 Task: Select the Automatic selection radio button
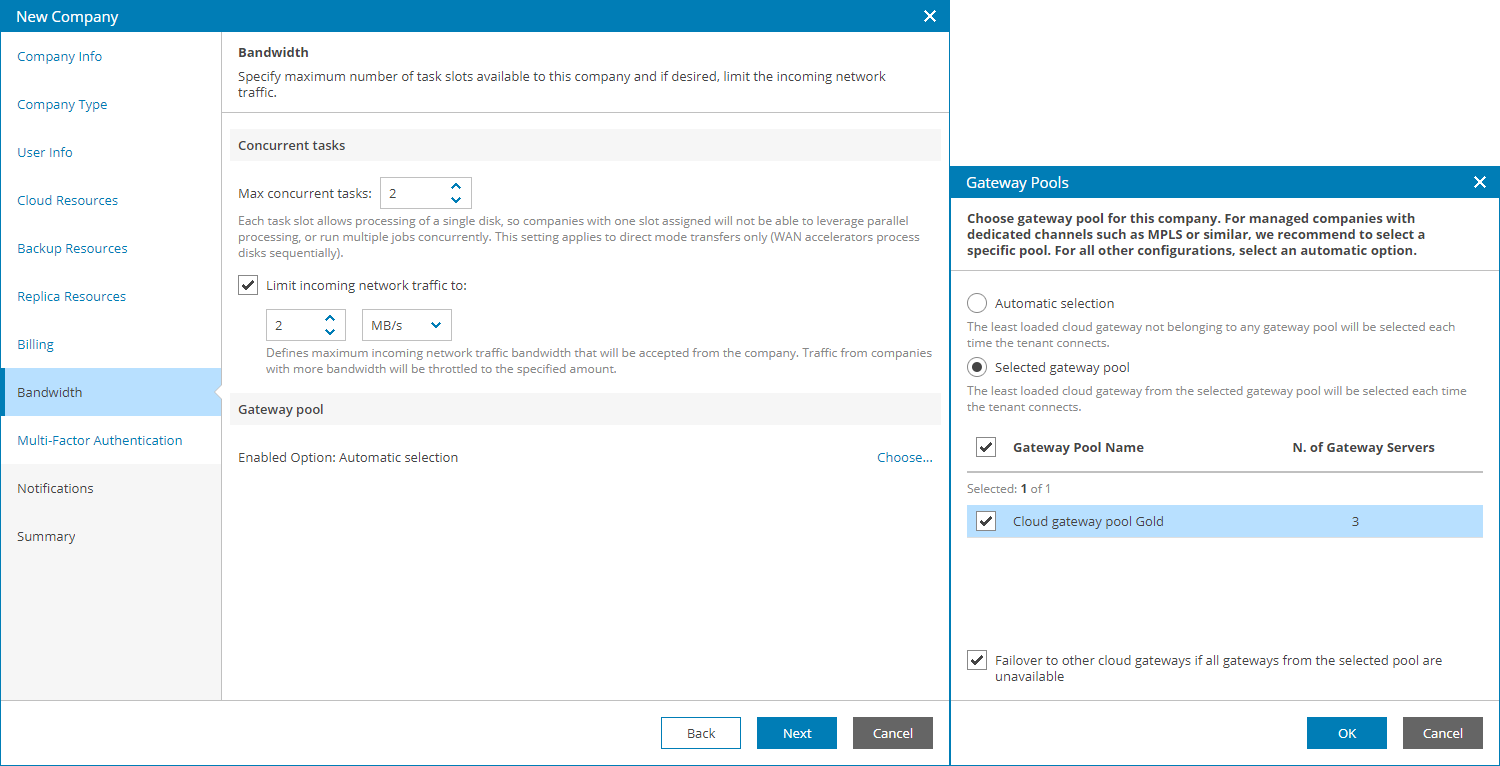[977, 303]
